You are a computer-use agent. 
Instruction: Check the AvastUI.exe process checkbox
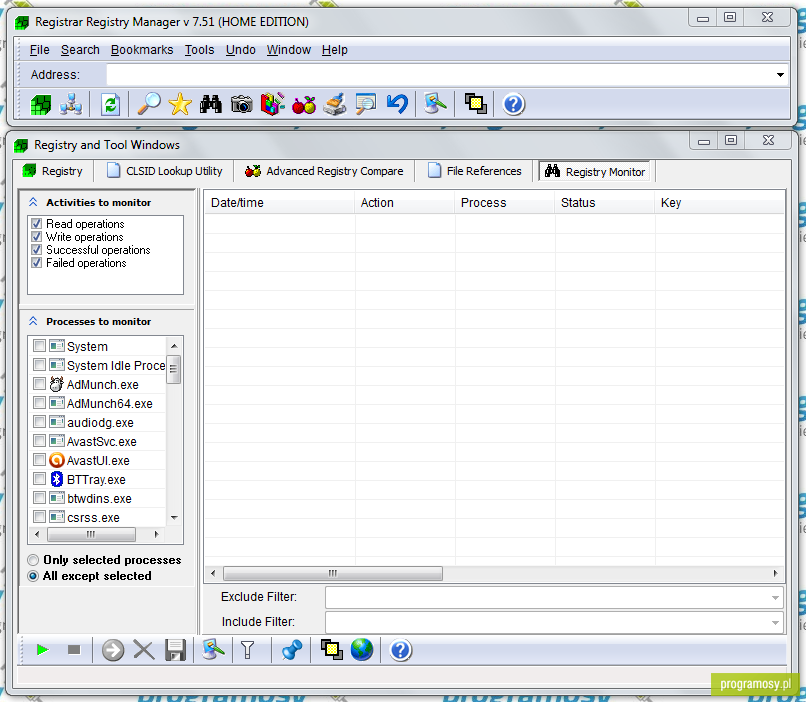[x=39, y=459]
